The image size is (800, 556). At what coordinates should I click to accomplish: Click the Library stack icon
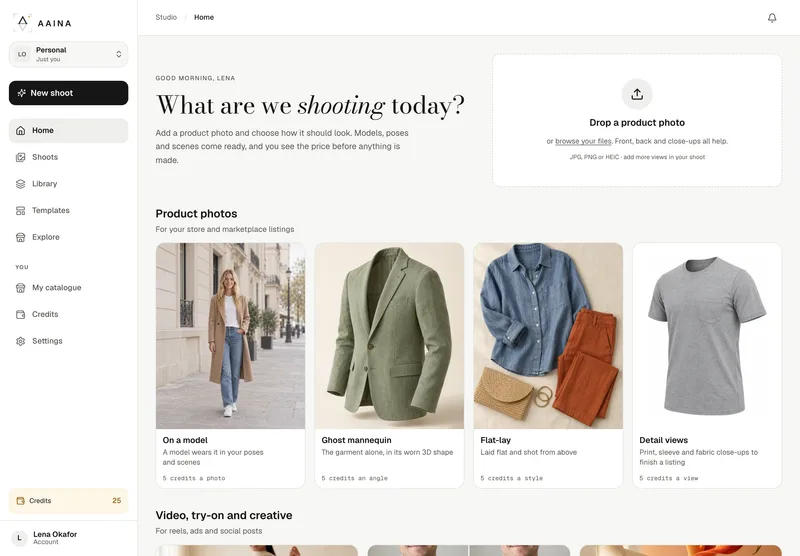coord(20,184)
